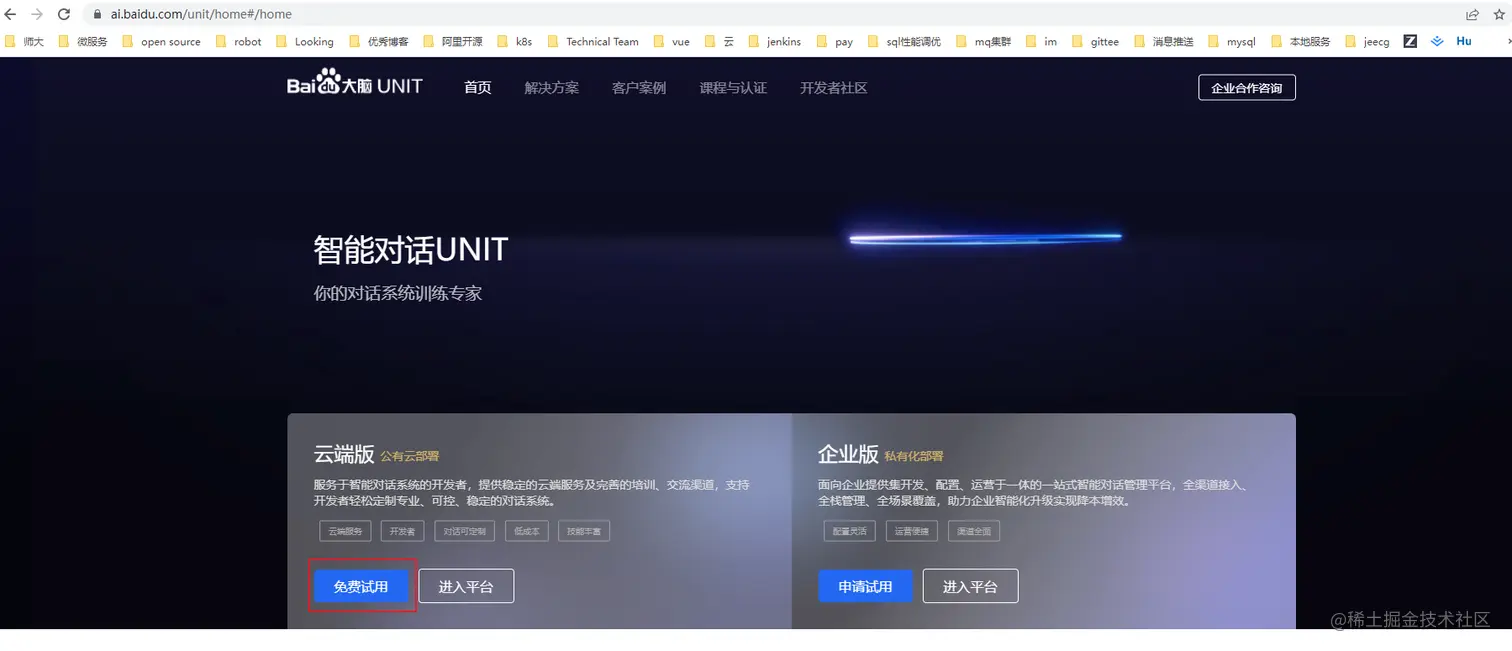Click the 云端服务 tag

[346, 531]
